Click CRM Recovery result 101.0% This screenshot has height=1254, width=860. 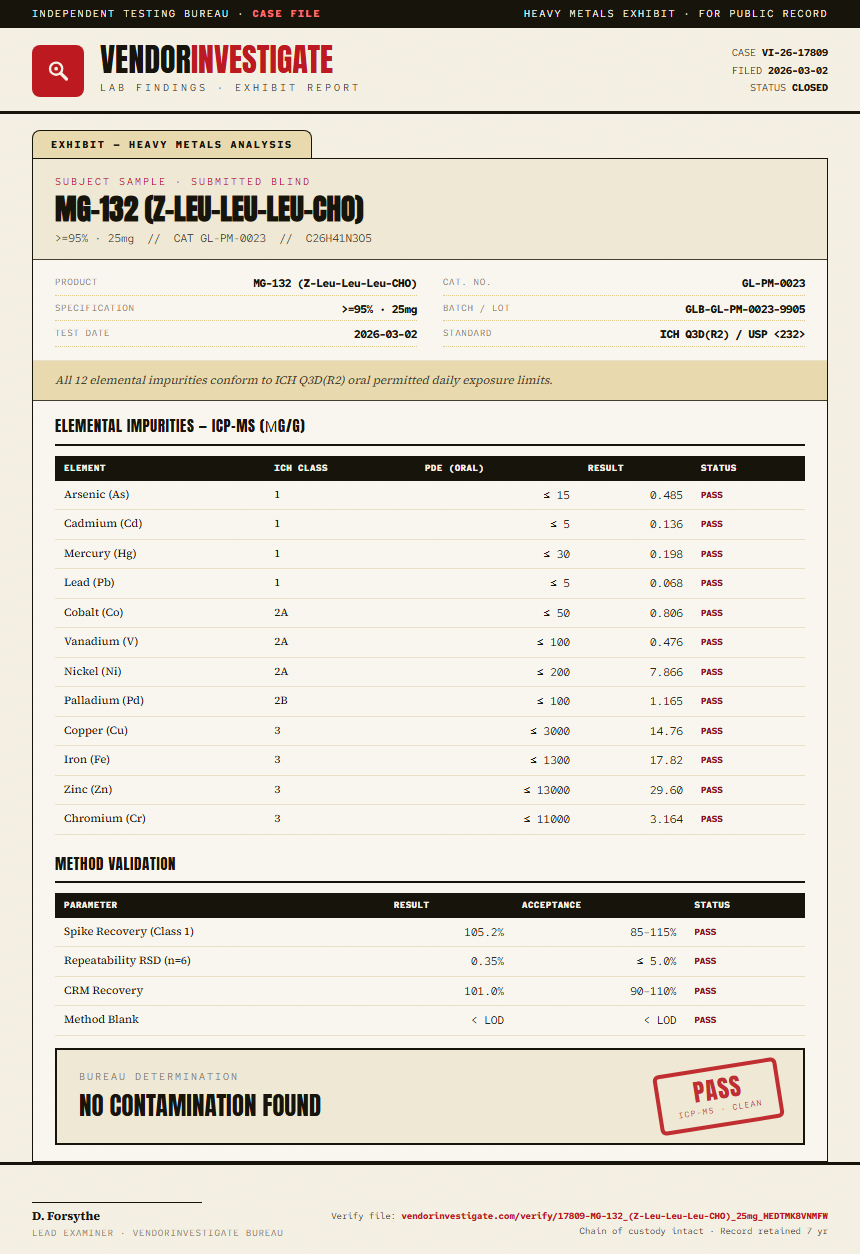484,991
